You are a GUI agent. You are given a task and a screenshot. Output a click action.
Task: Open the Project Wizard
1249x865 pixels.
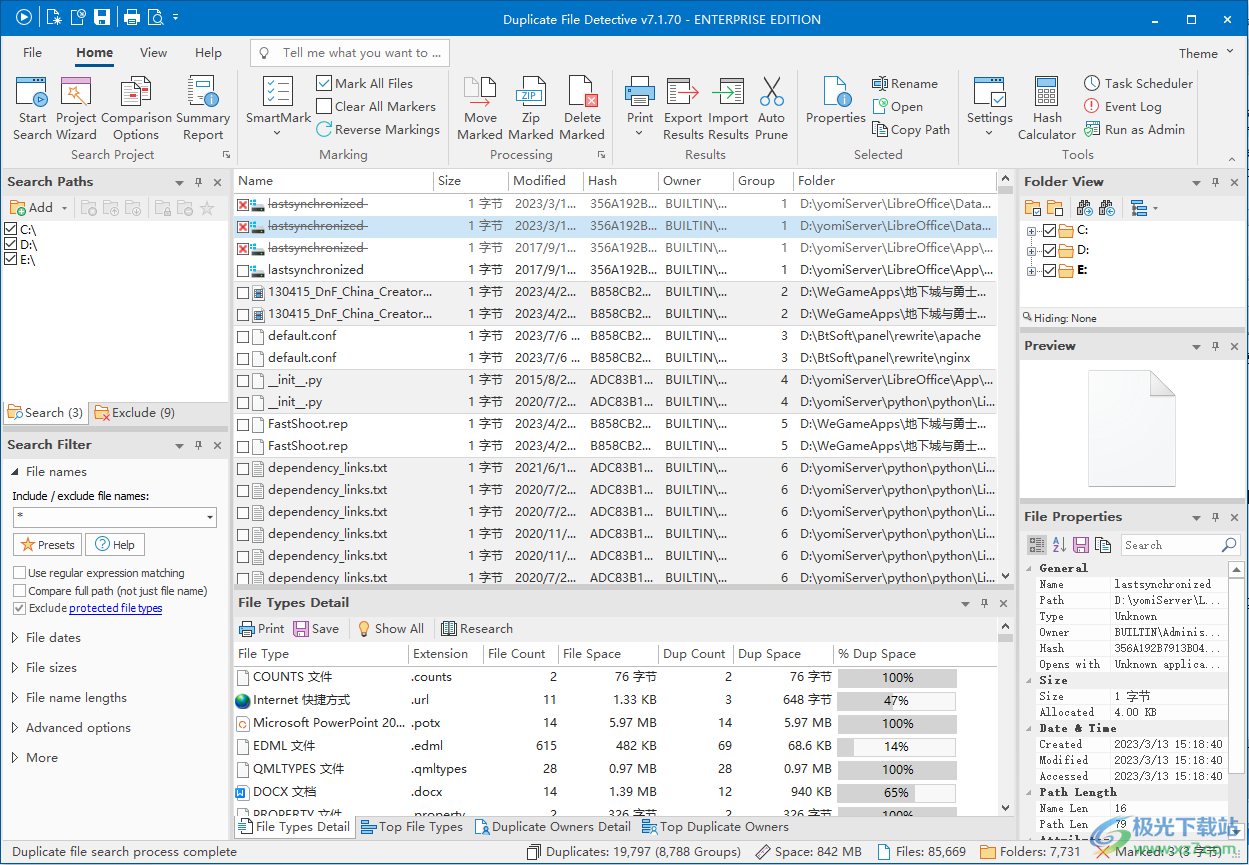point(77,108)
